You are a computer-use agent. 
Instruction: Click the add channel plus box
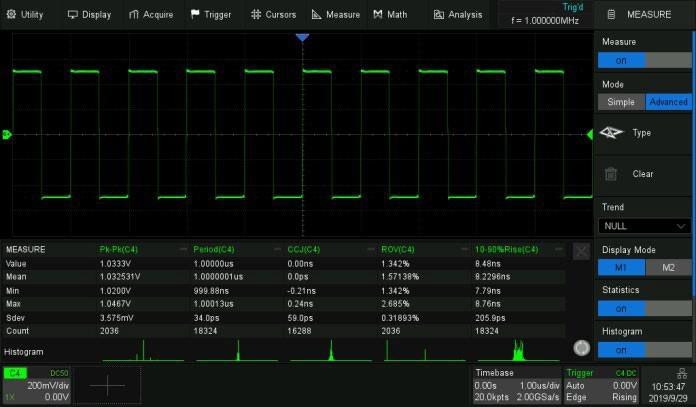click(x=108, y=385)
